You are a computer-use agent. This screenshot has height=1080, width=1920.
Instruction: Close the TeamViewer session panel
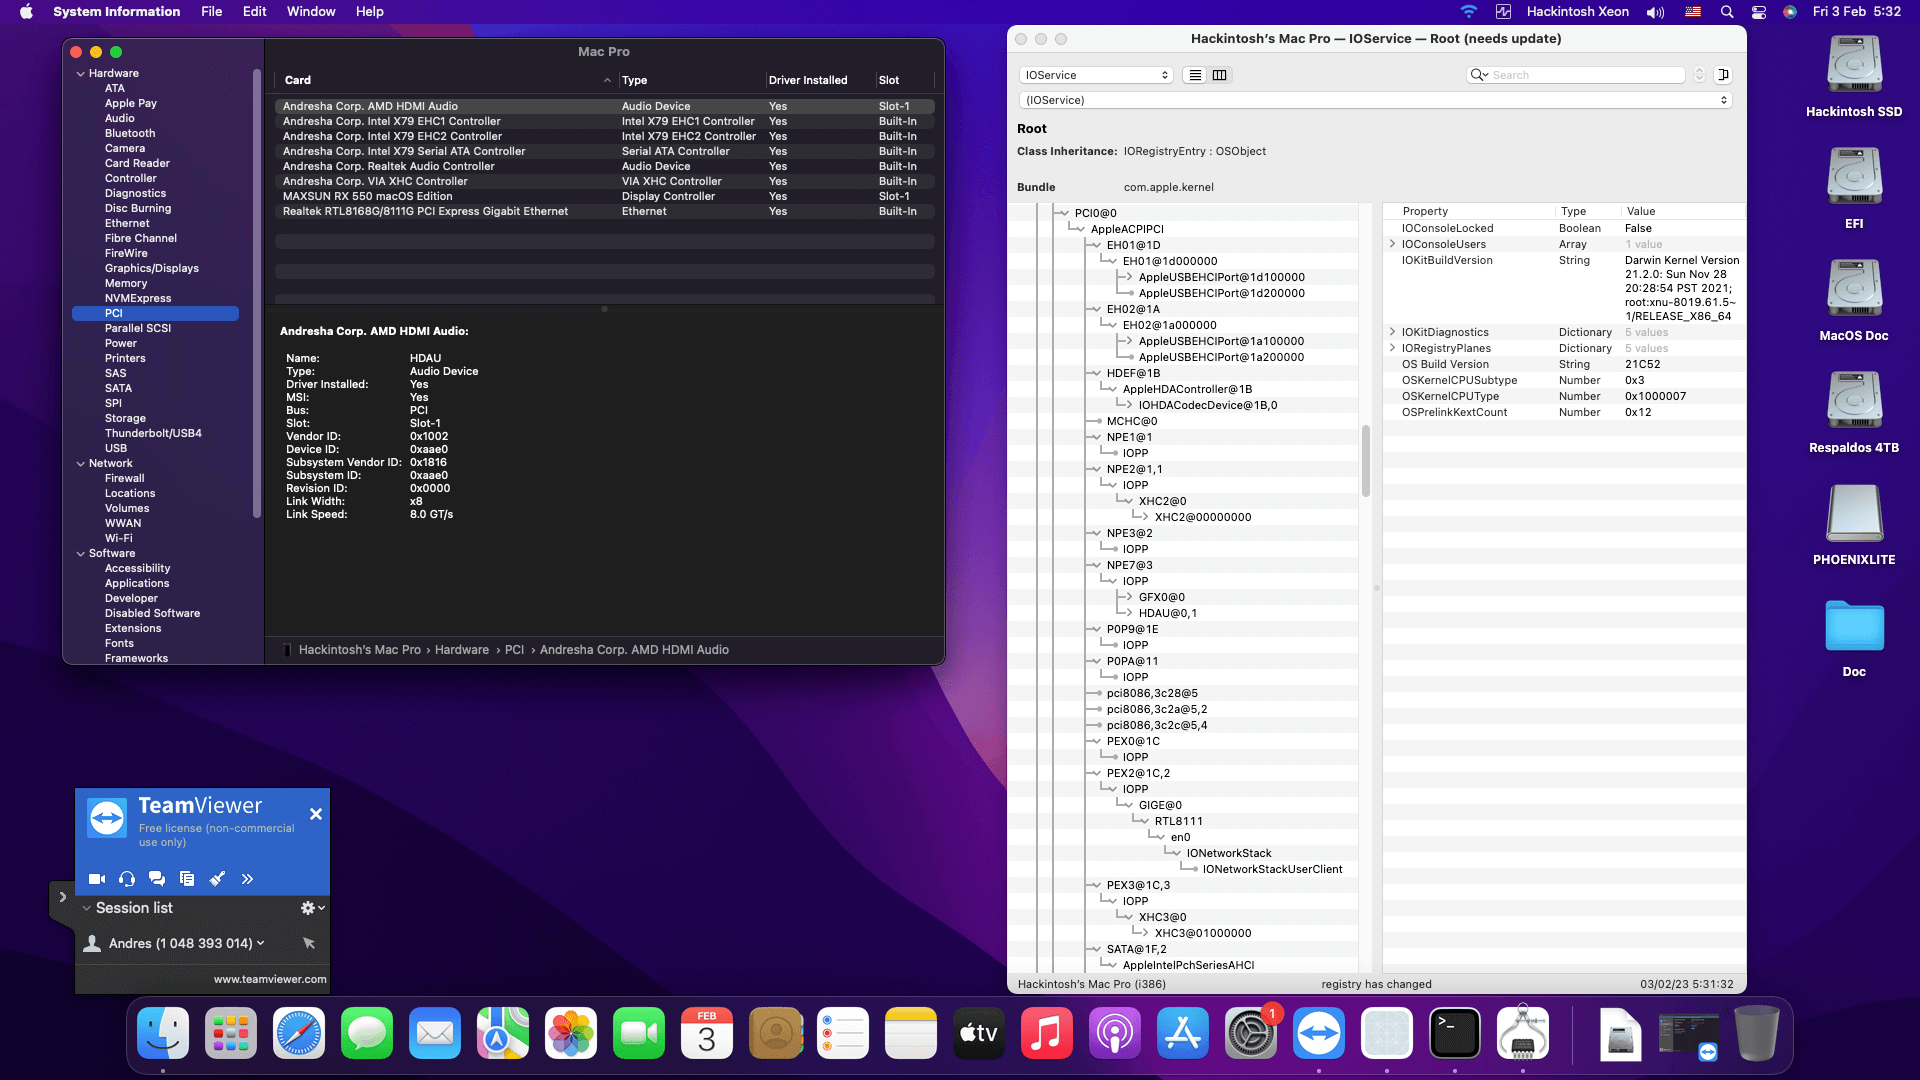pos(316,814)
